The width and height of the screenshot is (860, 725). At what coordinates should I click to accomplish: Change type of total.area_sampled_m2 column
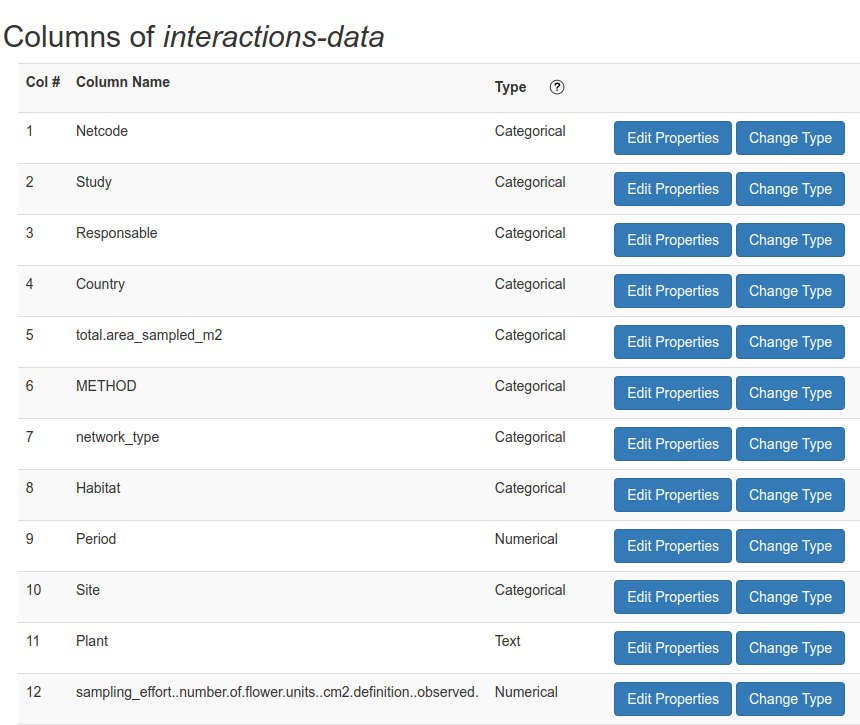789,342
